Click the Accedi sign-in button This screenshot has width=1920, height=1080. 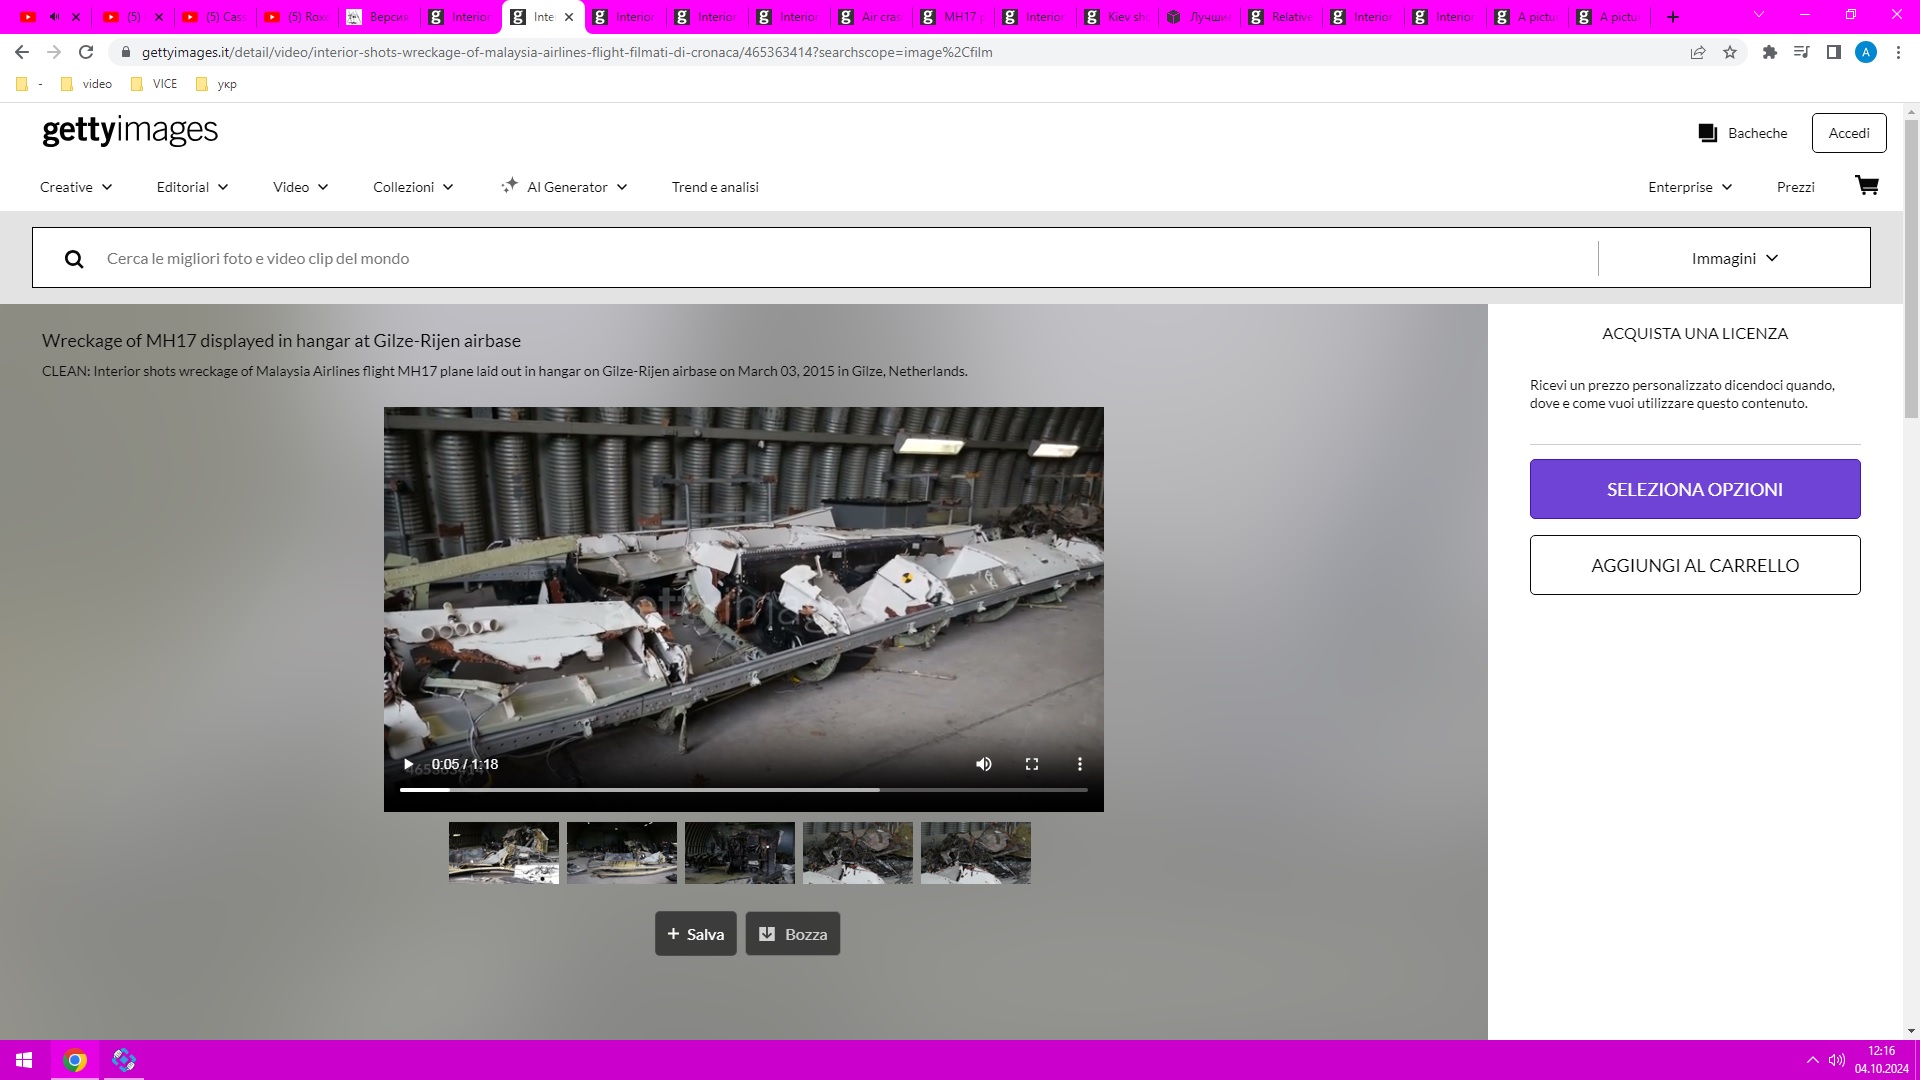1849,133
